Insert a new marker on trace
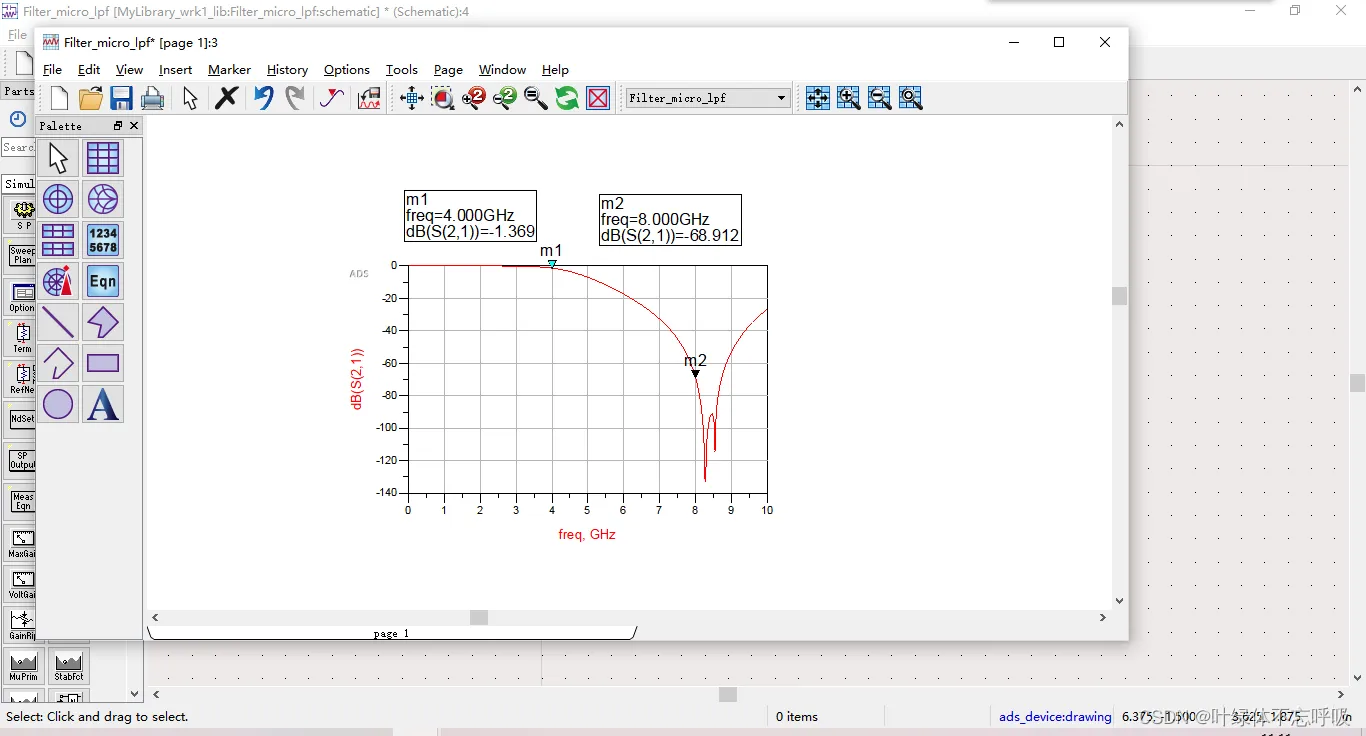This screenshot has height=736, width=1366. [x=332, y=98]
